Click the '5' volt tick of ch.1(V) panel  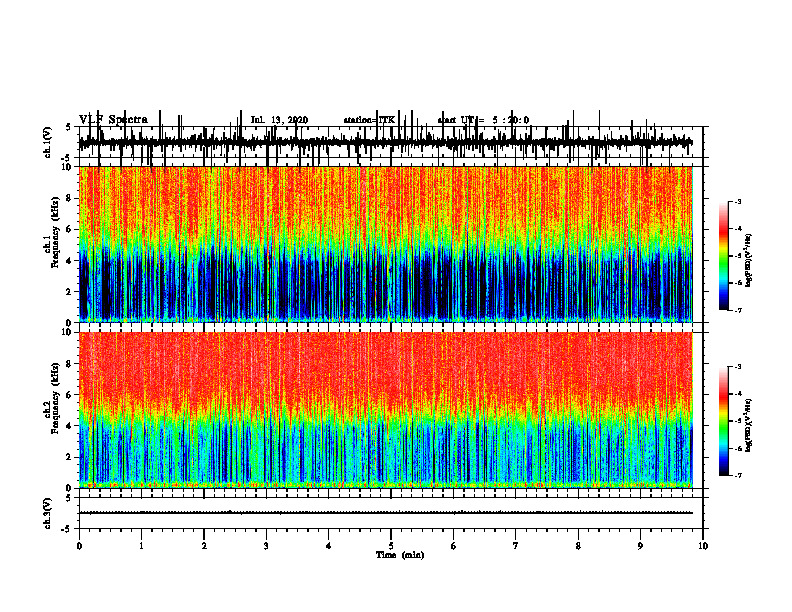click(x=69, y=128)
